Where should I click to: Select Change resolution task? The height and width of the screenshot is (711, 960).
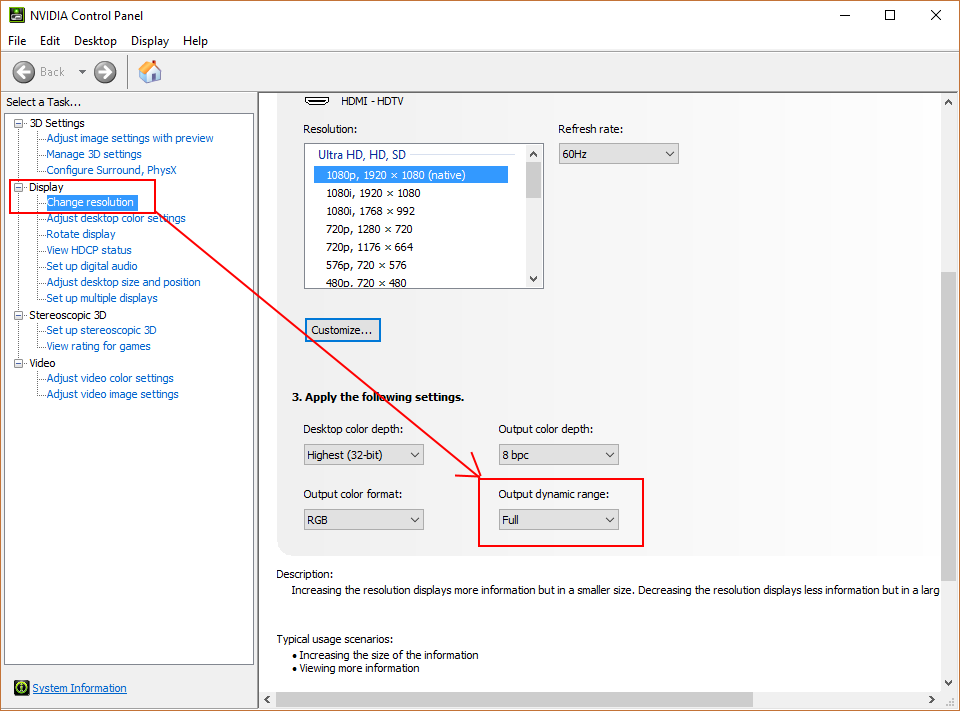click(x=91, y=202)
